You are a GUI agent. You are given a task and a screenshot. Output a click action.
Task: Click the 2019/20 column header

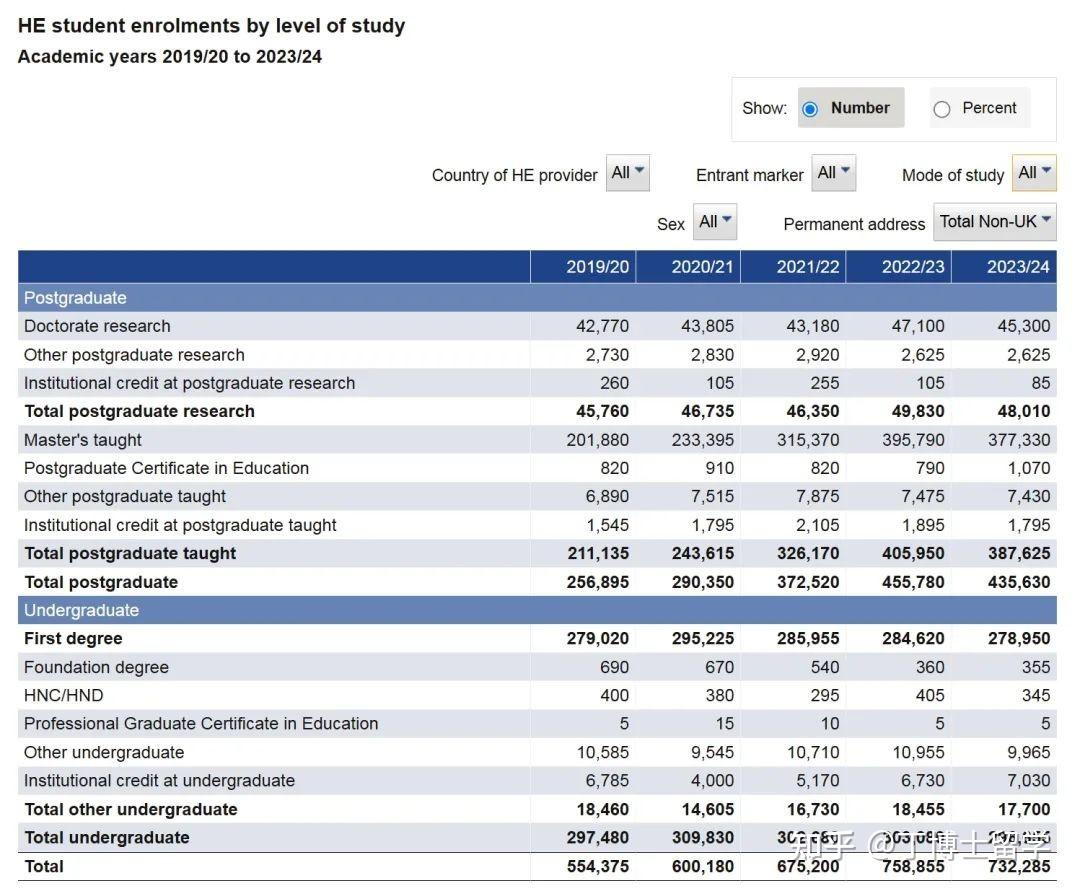(597, 266)
